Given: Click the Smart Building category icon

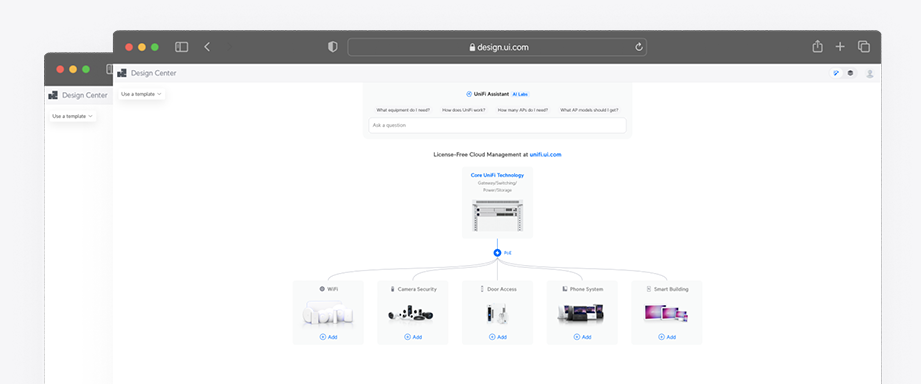Looking at the screenshot, I should click(648, 289).
